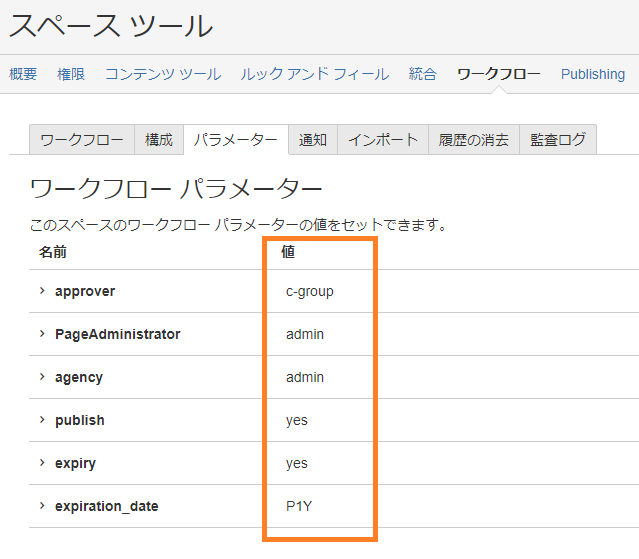The height and width of the screenshot is (559, 639).
Task: Click the P1Y expiration_date value
Action: click(x=299, y=506)
